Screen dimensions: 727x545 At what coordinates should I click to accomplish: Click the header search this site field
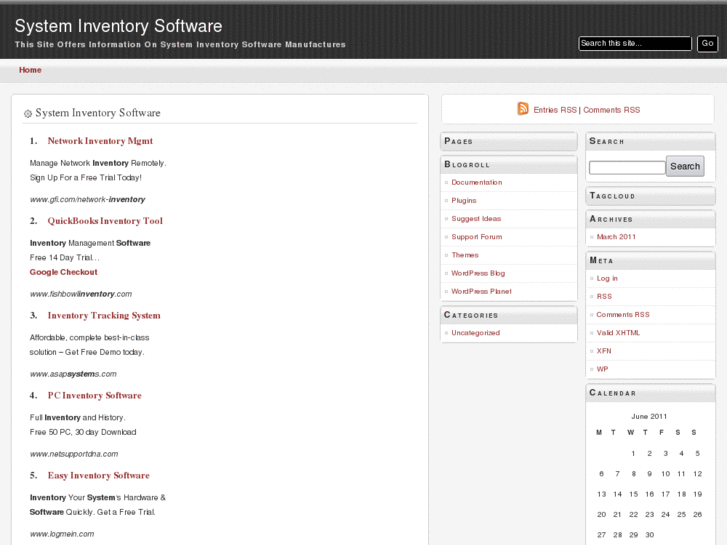click(634, 43)
